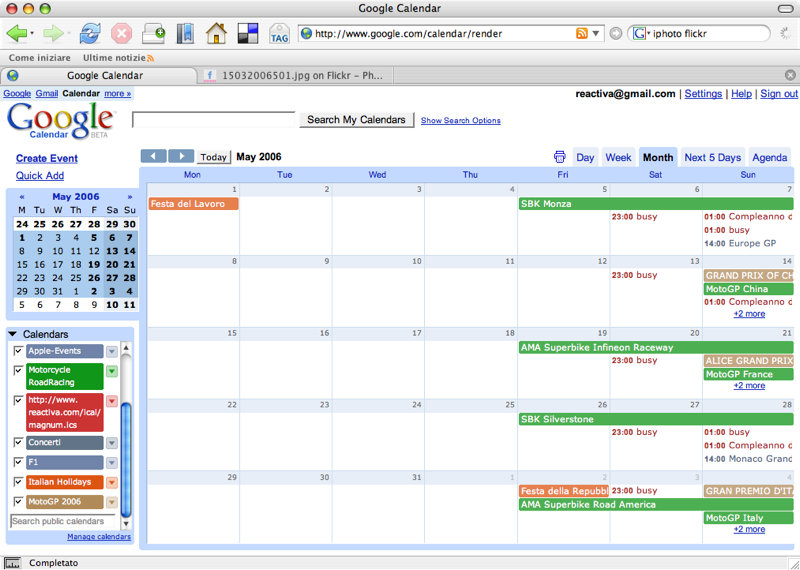Switch to Next 5 Days view

point(713,157)
